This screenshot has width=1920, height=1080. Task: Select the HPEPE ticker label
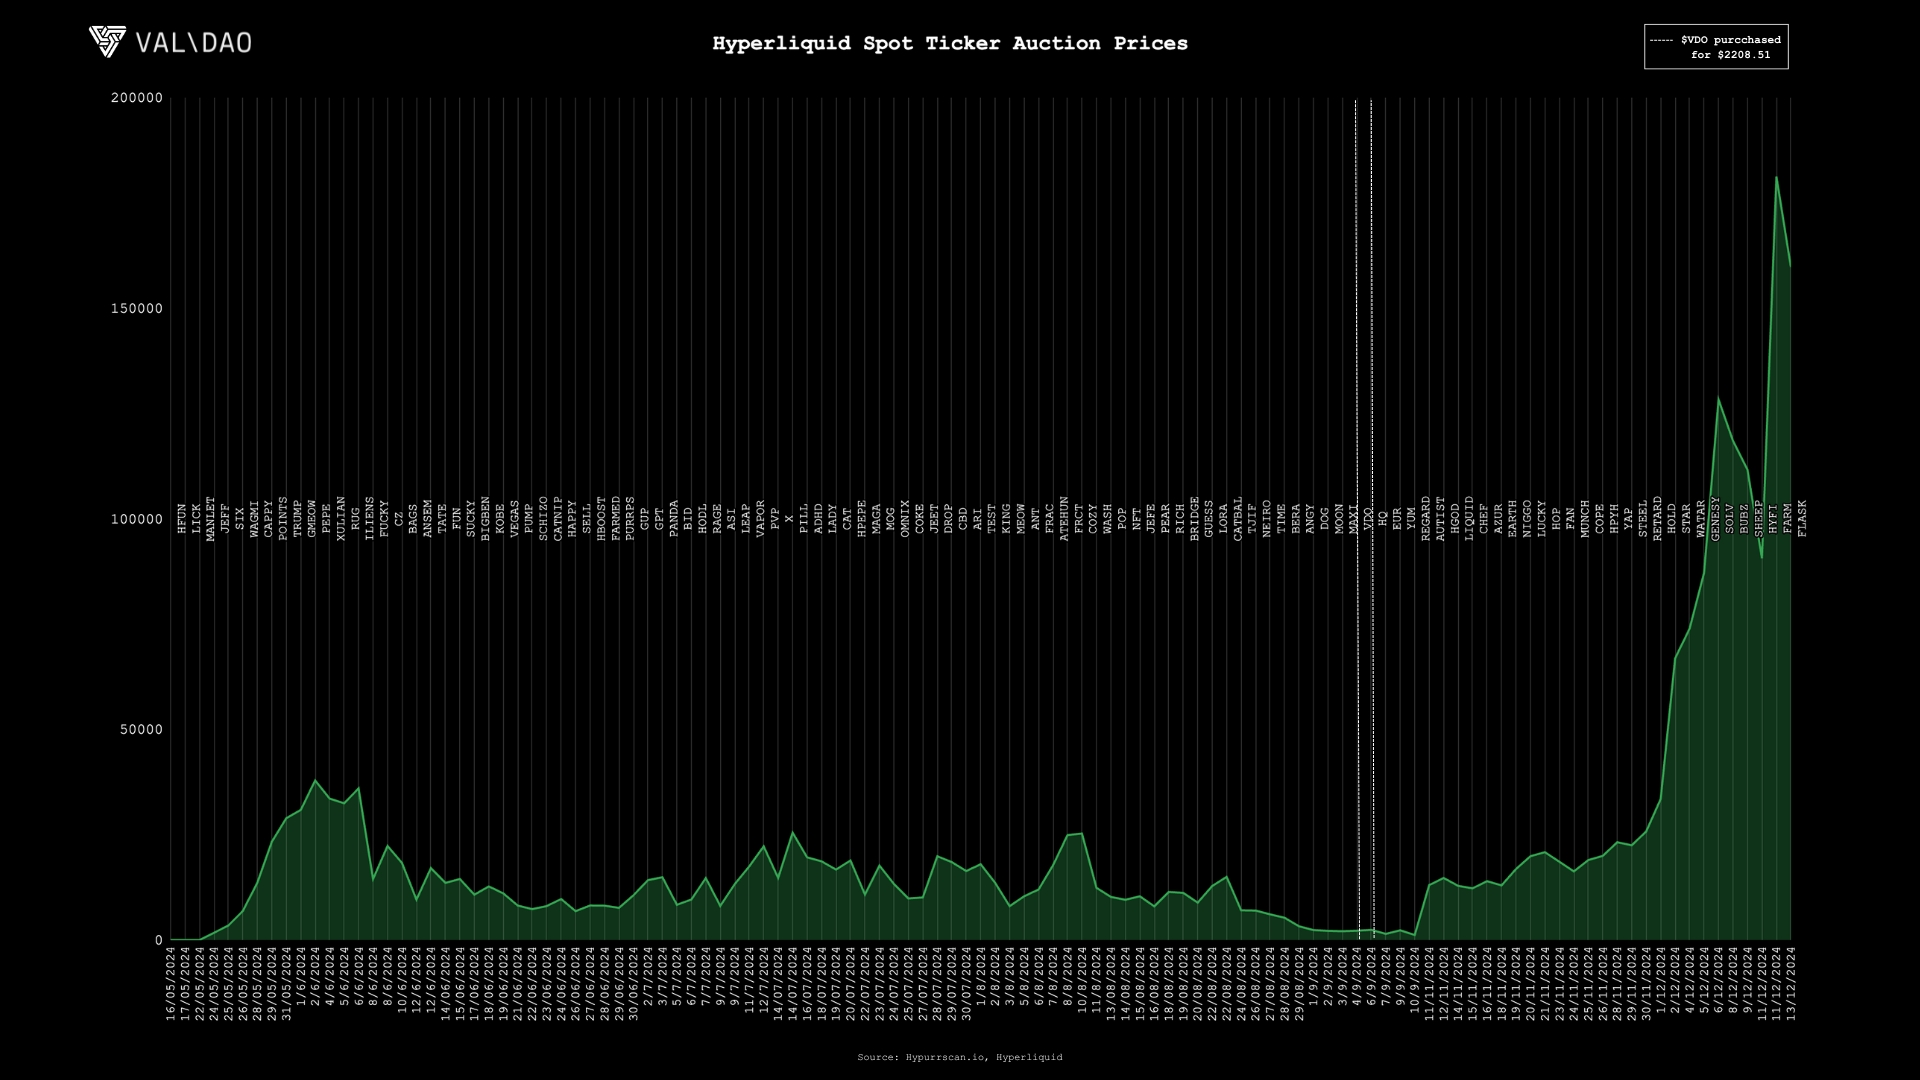pyautogui.click(x=862, y=519)
